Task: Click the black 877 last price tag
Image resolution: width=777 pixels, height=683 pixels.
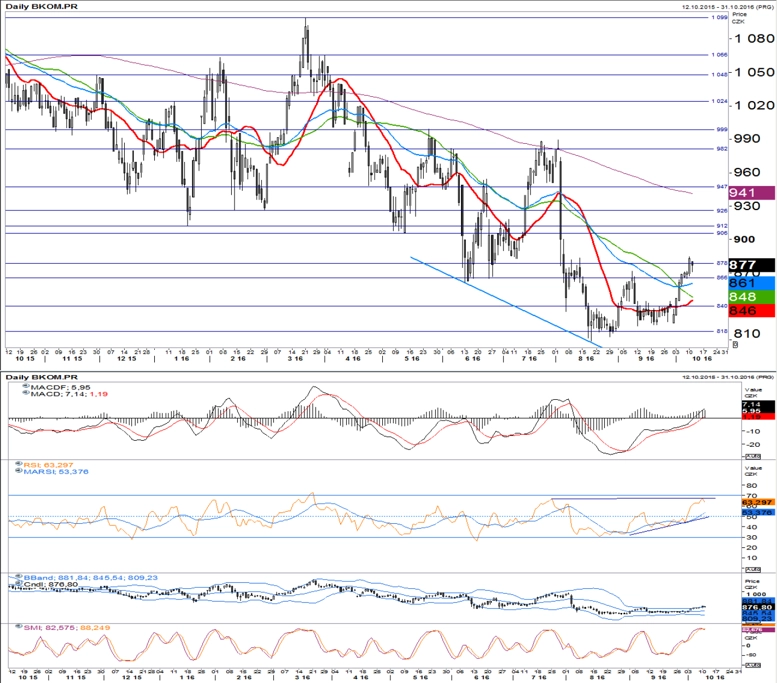Action: click(751, 265)
